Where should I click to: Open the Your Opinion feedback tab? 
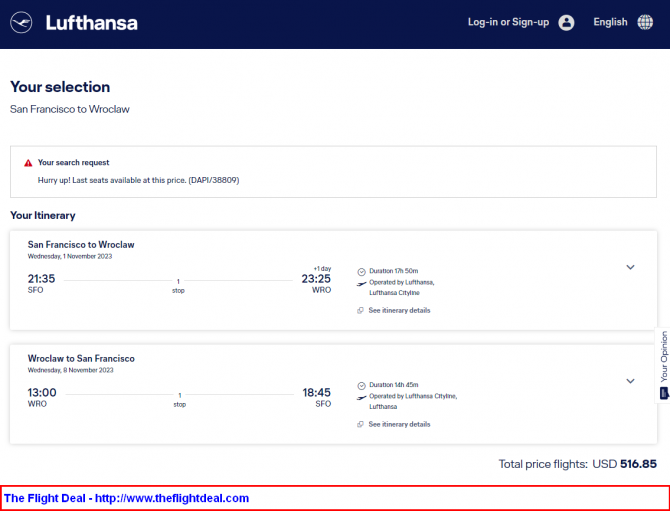pyautogui.click(x=663, y=365)
